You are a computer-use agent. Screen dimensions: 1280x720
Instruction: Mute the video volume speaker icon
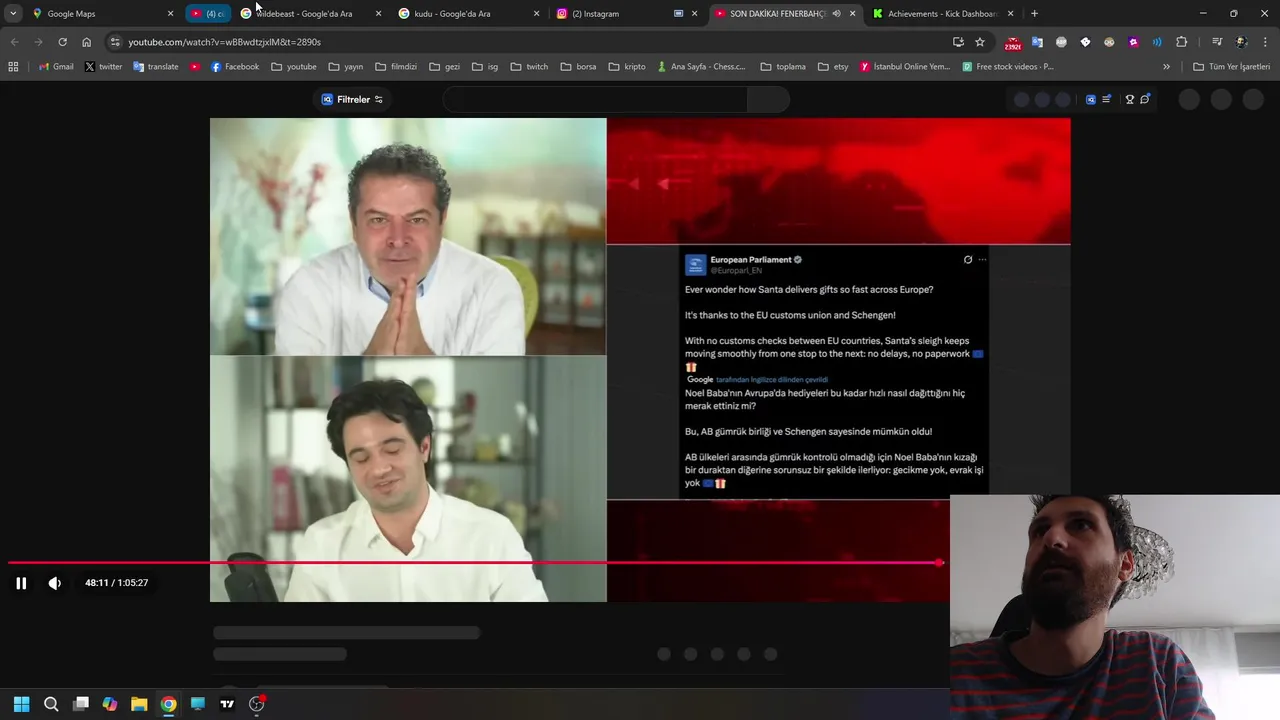[x=55, y=583]
